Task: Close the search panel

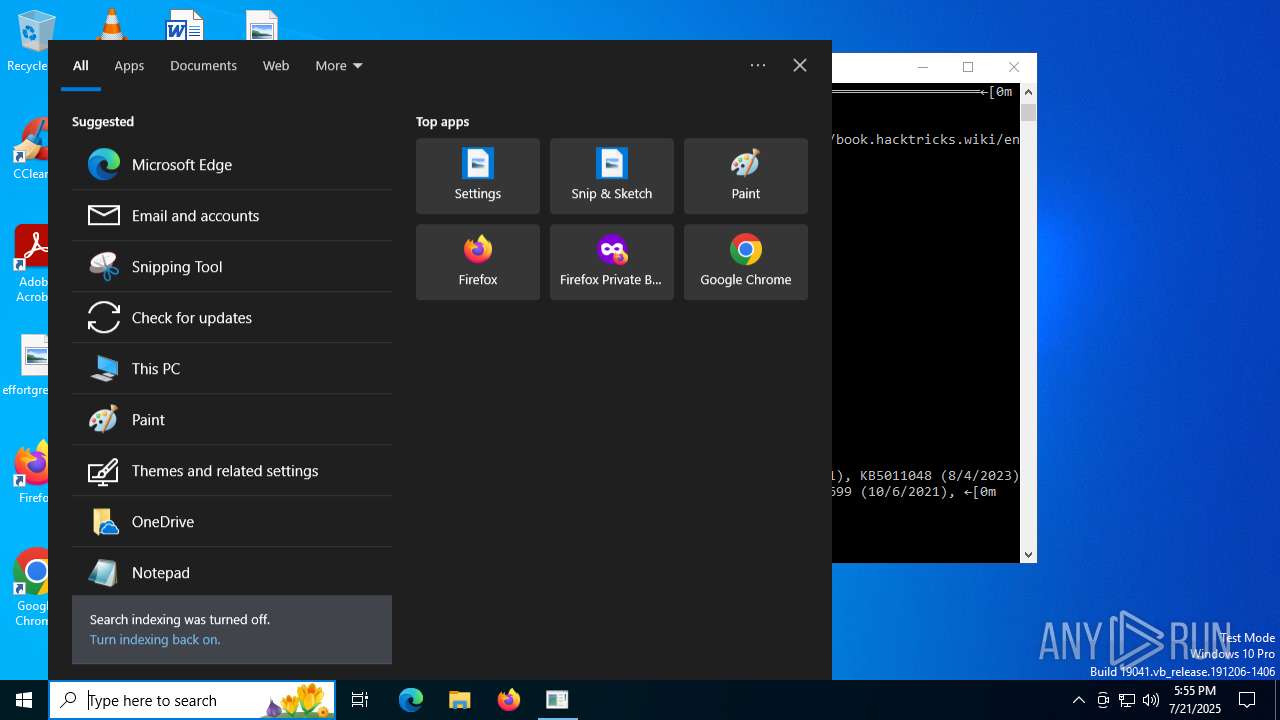Action: [800, 65]
